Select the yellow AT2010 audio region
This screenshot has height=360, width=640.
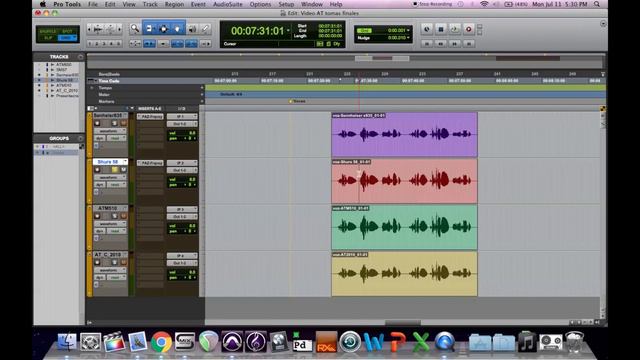(x=404, y=274)
